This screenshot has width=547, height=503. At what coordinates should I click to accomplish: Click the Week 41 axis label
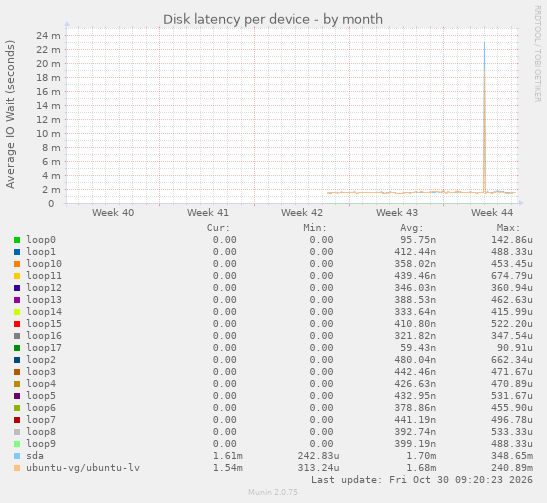208,212
